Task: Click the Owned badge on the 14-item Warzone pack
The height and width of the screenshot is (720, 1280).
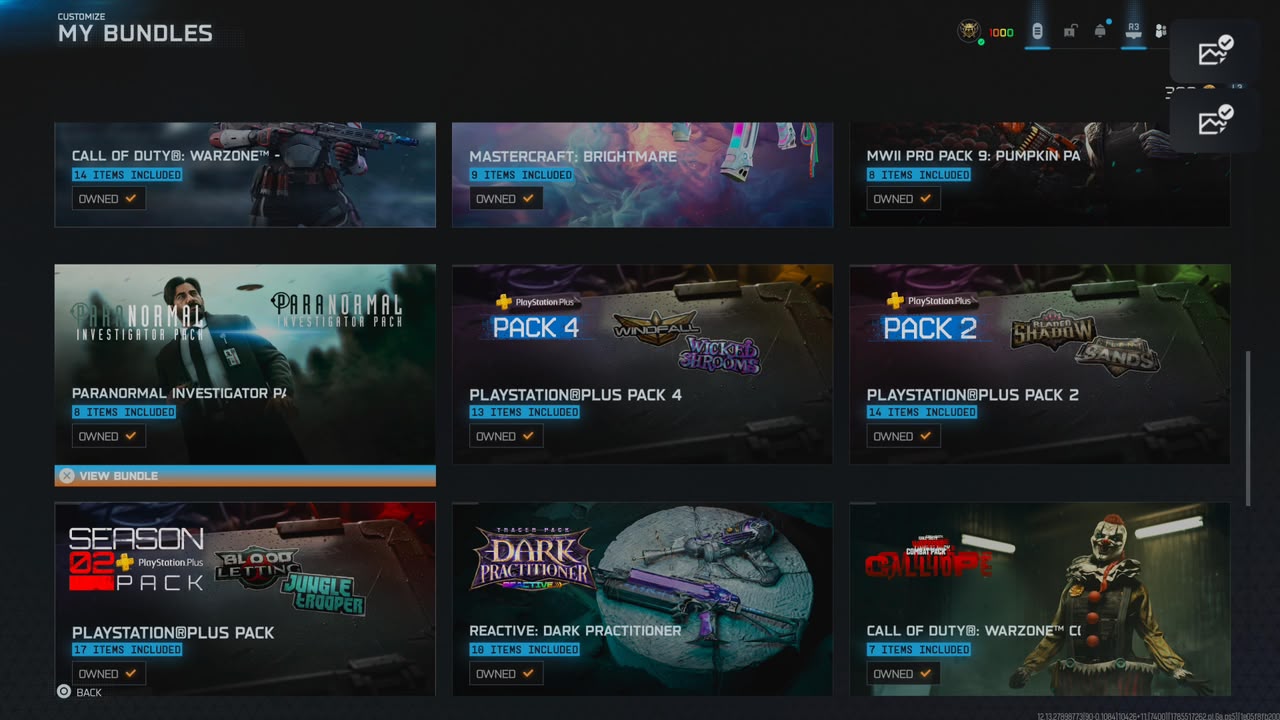Action: [109, 199]
